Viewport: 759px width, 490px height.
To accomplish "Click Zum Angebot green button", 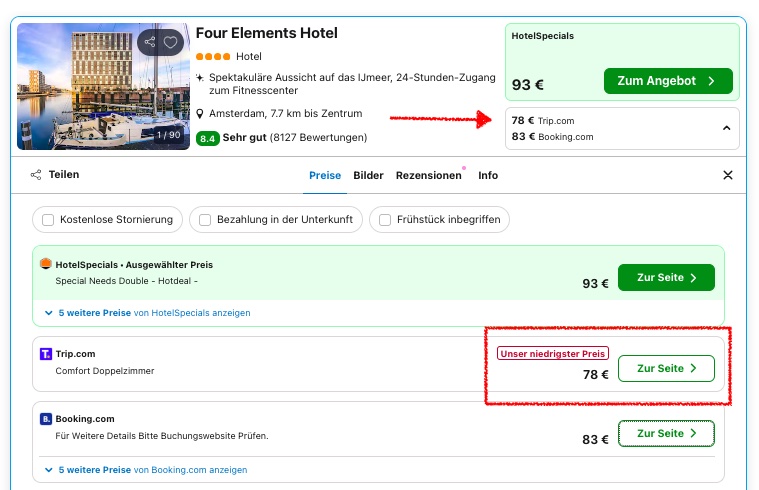I will coord(668,81).
